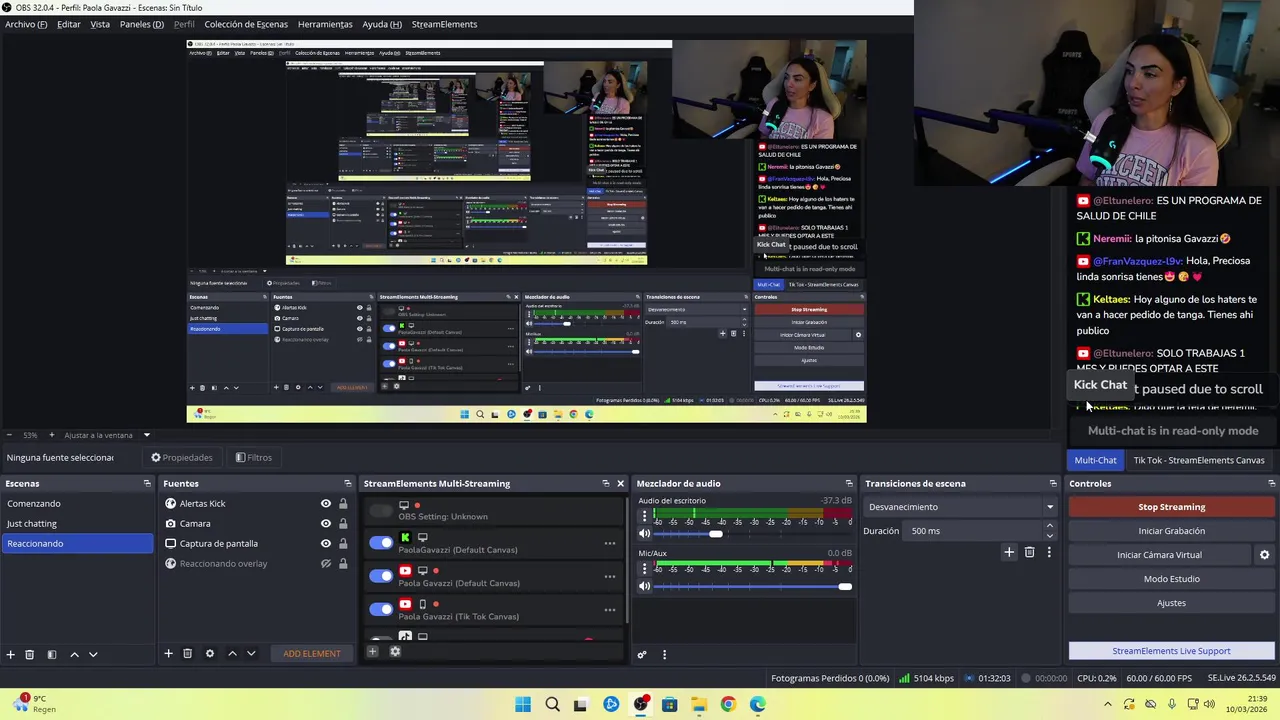Adjust Mic/Aux volume slider
The width and height of the screenshot is (1280, 720).
tap(845, 586)
